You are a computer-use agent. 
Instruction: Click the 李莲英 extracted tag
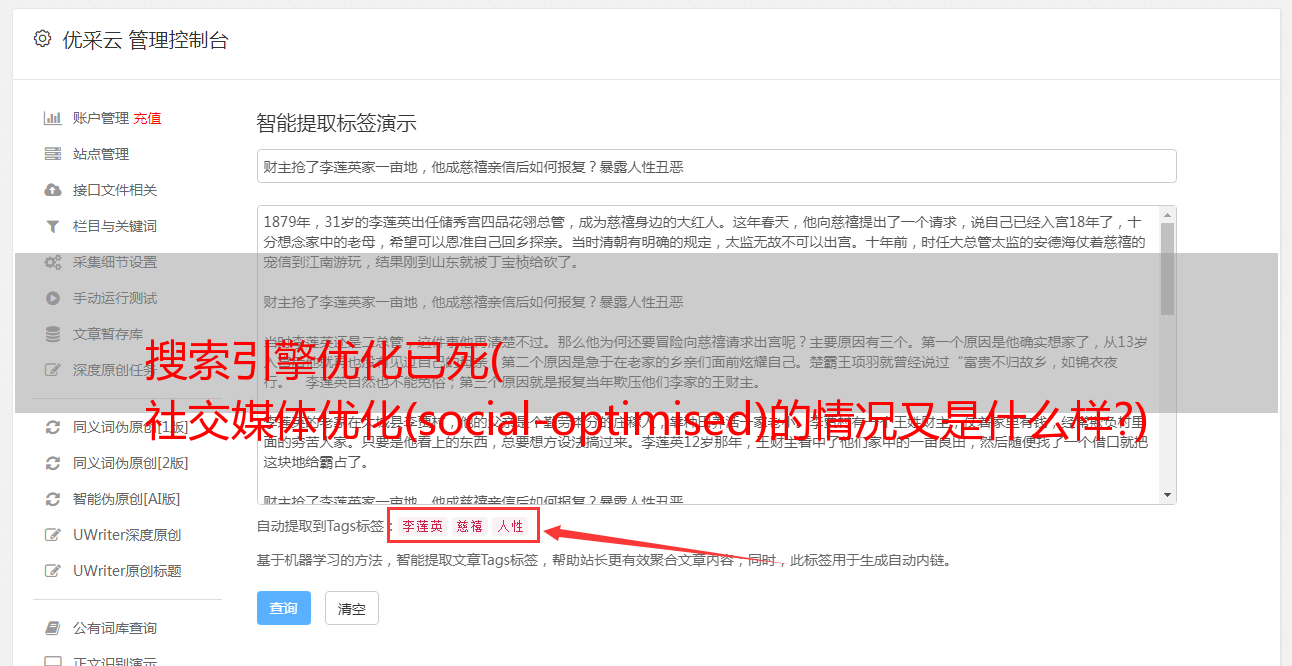(x=422, y=526)
